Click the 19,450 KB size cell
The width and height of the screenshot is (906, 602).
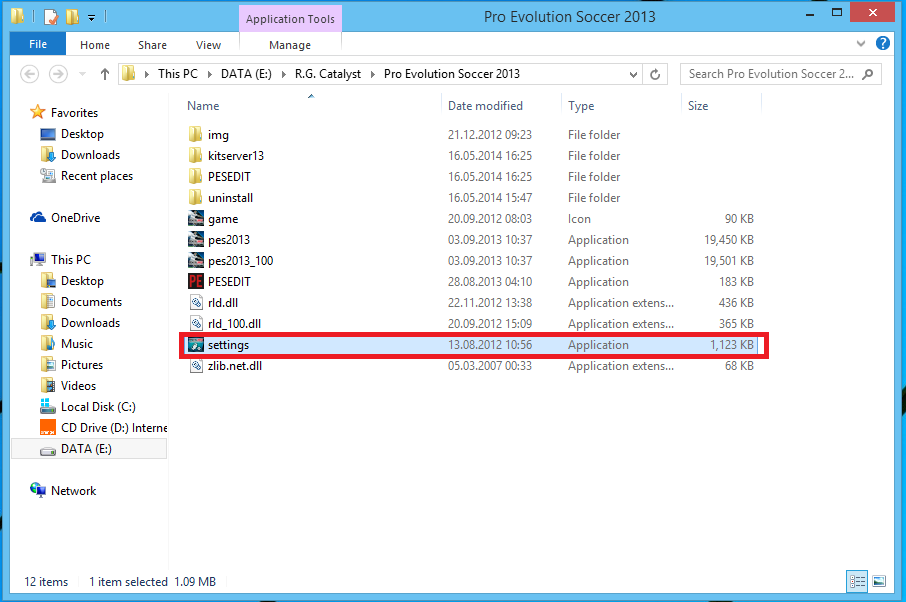tap(729, 240)
